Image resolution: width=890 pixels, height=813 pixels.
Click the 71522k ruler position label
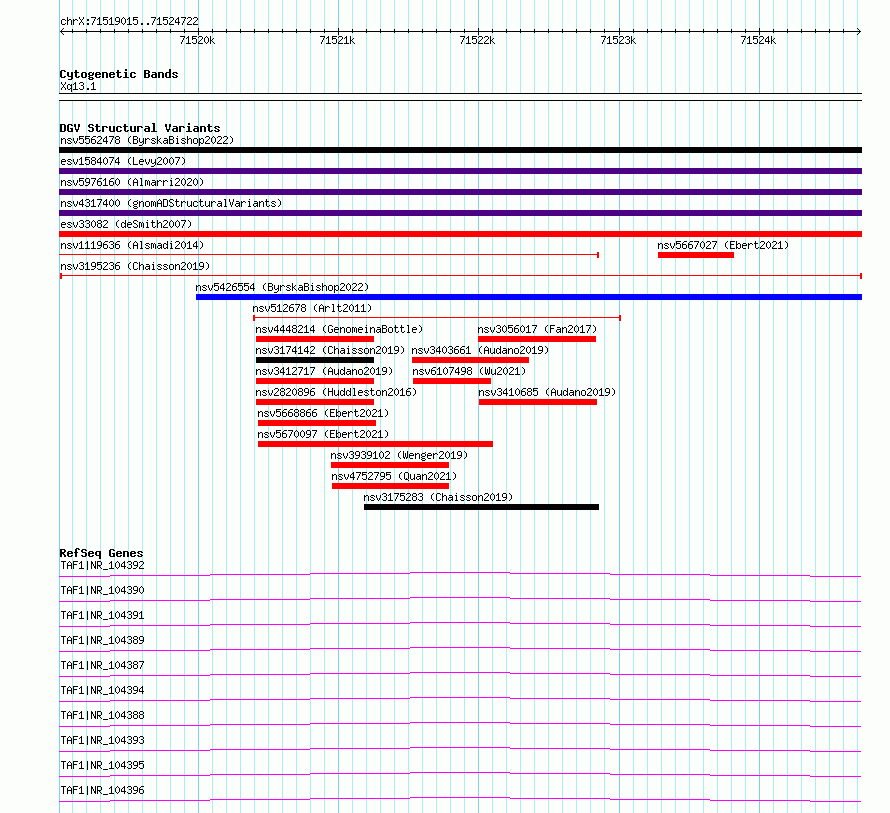point(477,40)
